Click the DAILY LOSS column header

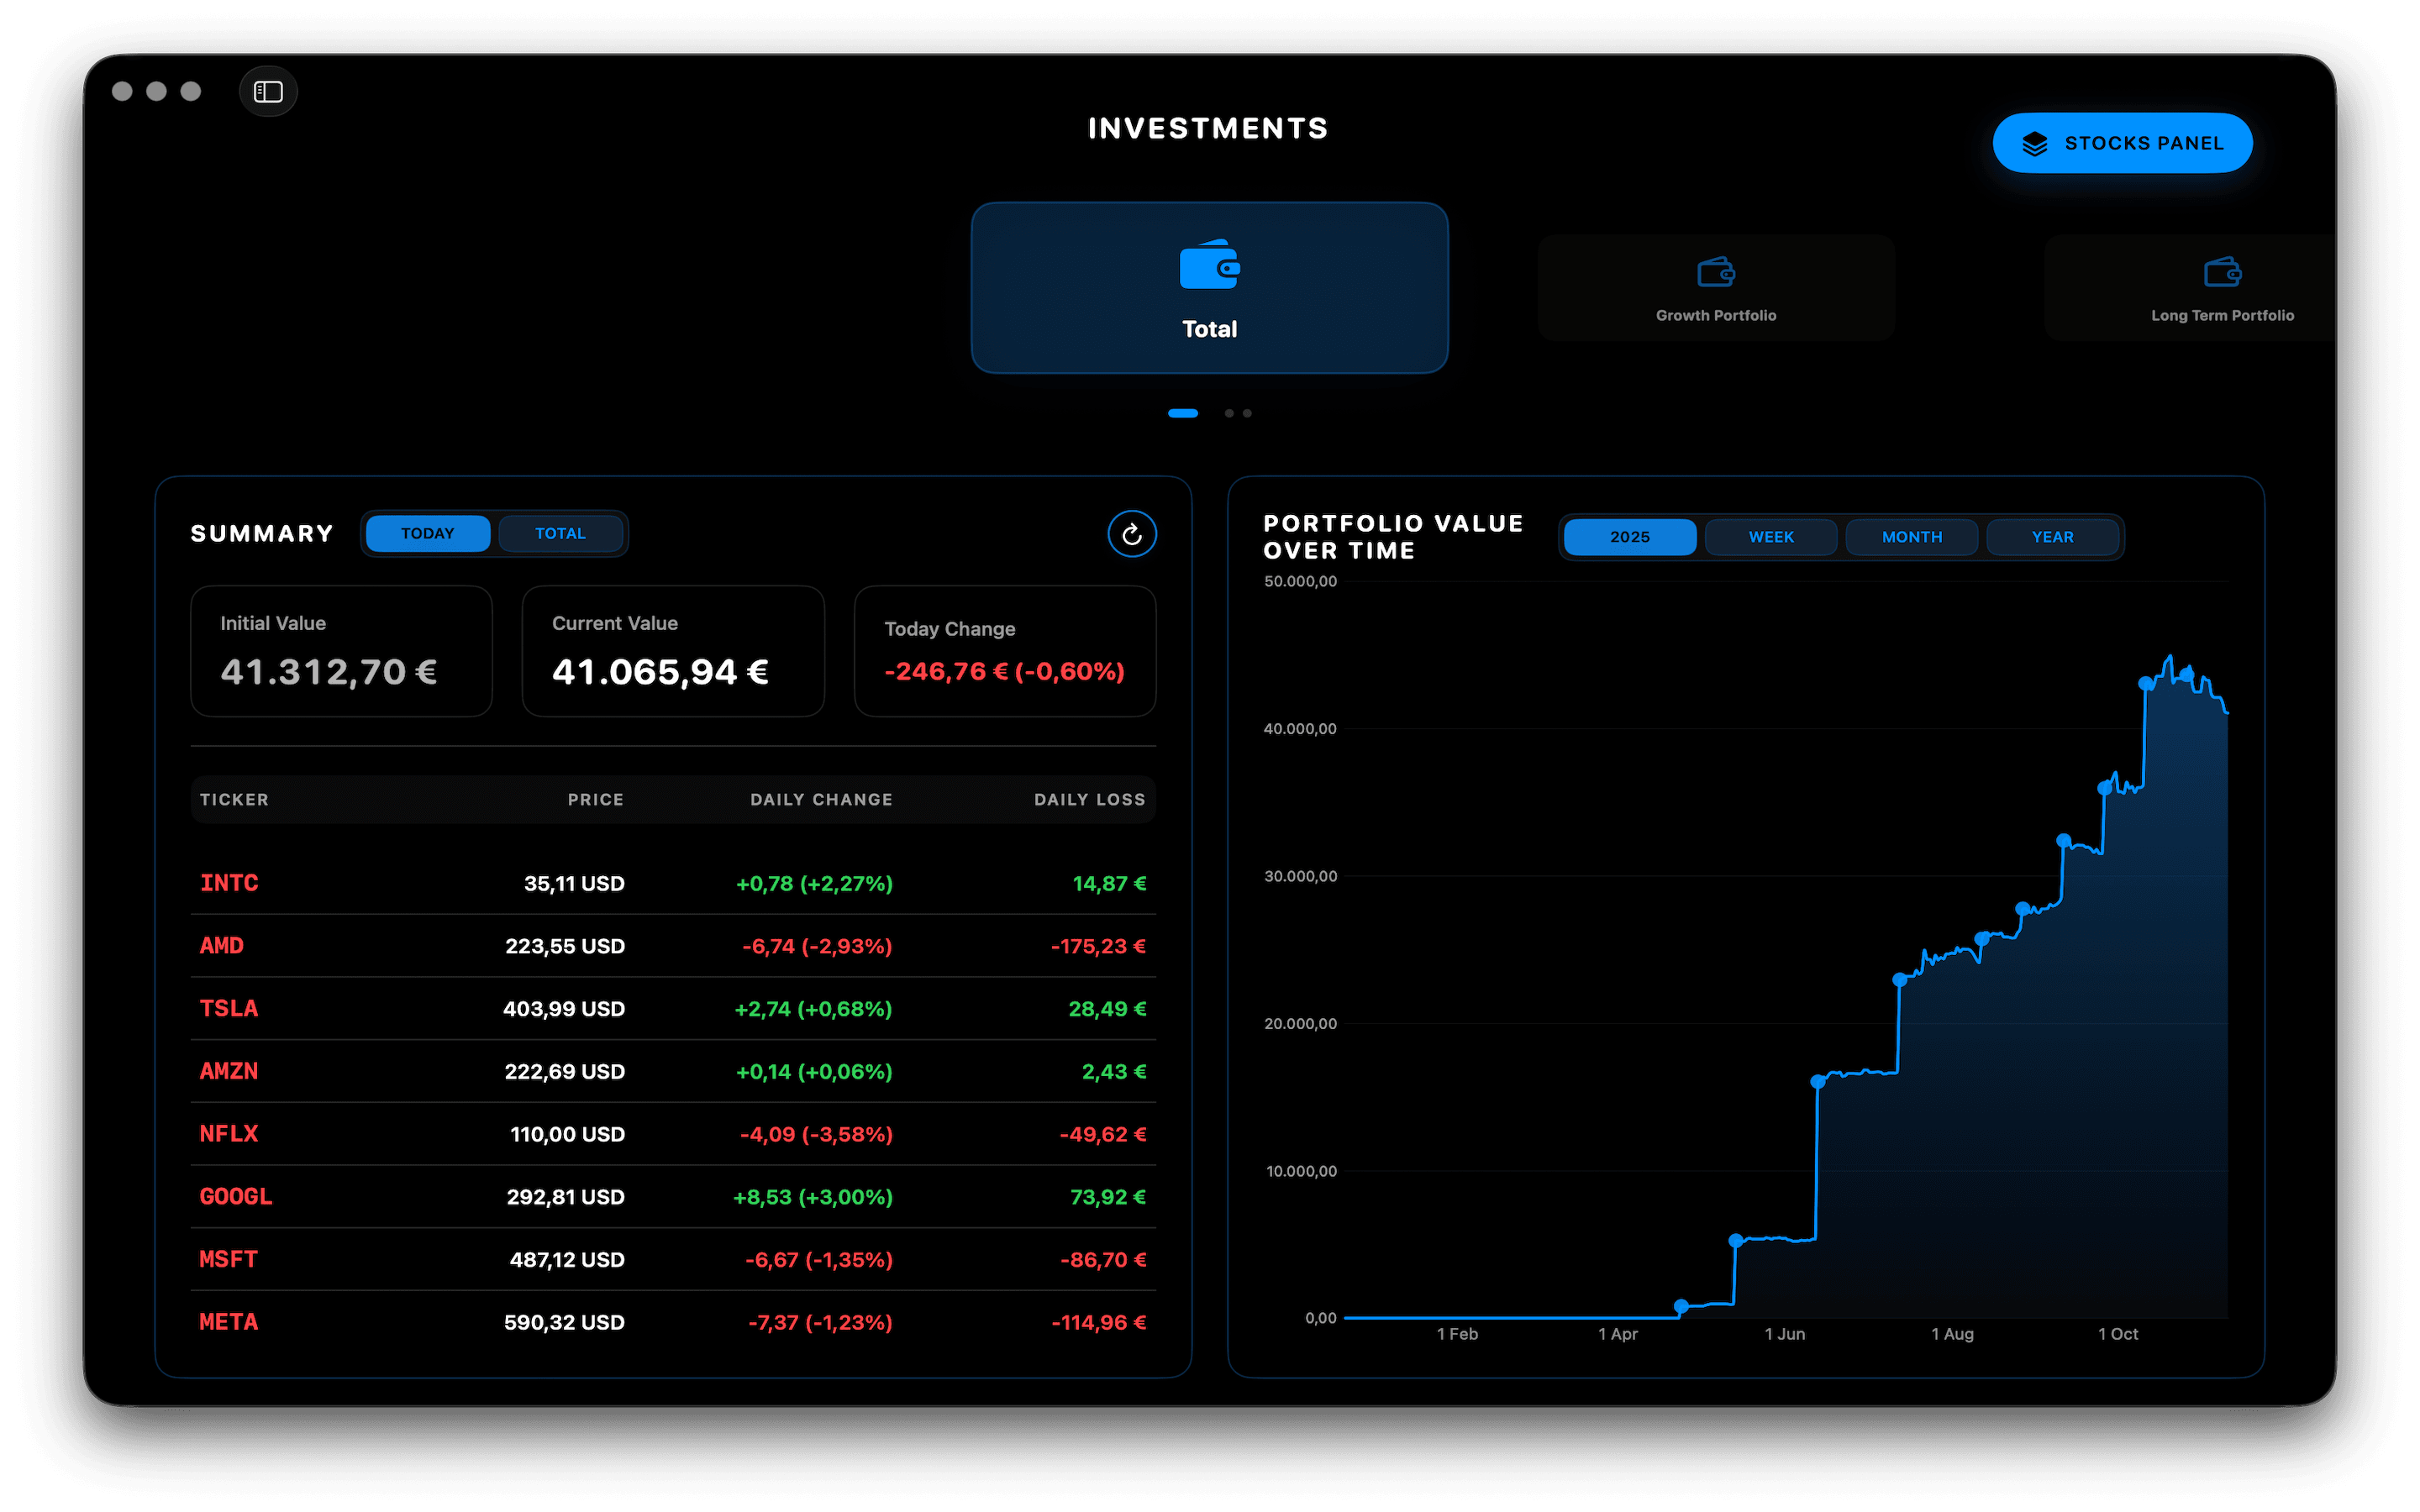1090,800
